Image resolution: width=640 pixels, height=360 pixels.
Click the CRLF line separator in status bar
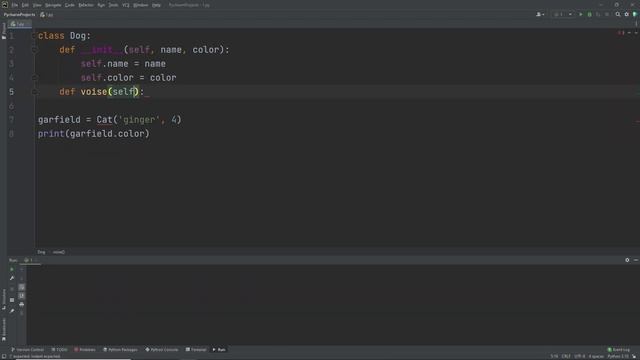click(x=566, y=357)
